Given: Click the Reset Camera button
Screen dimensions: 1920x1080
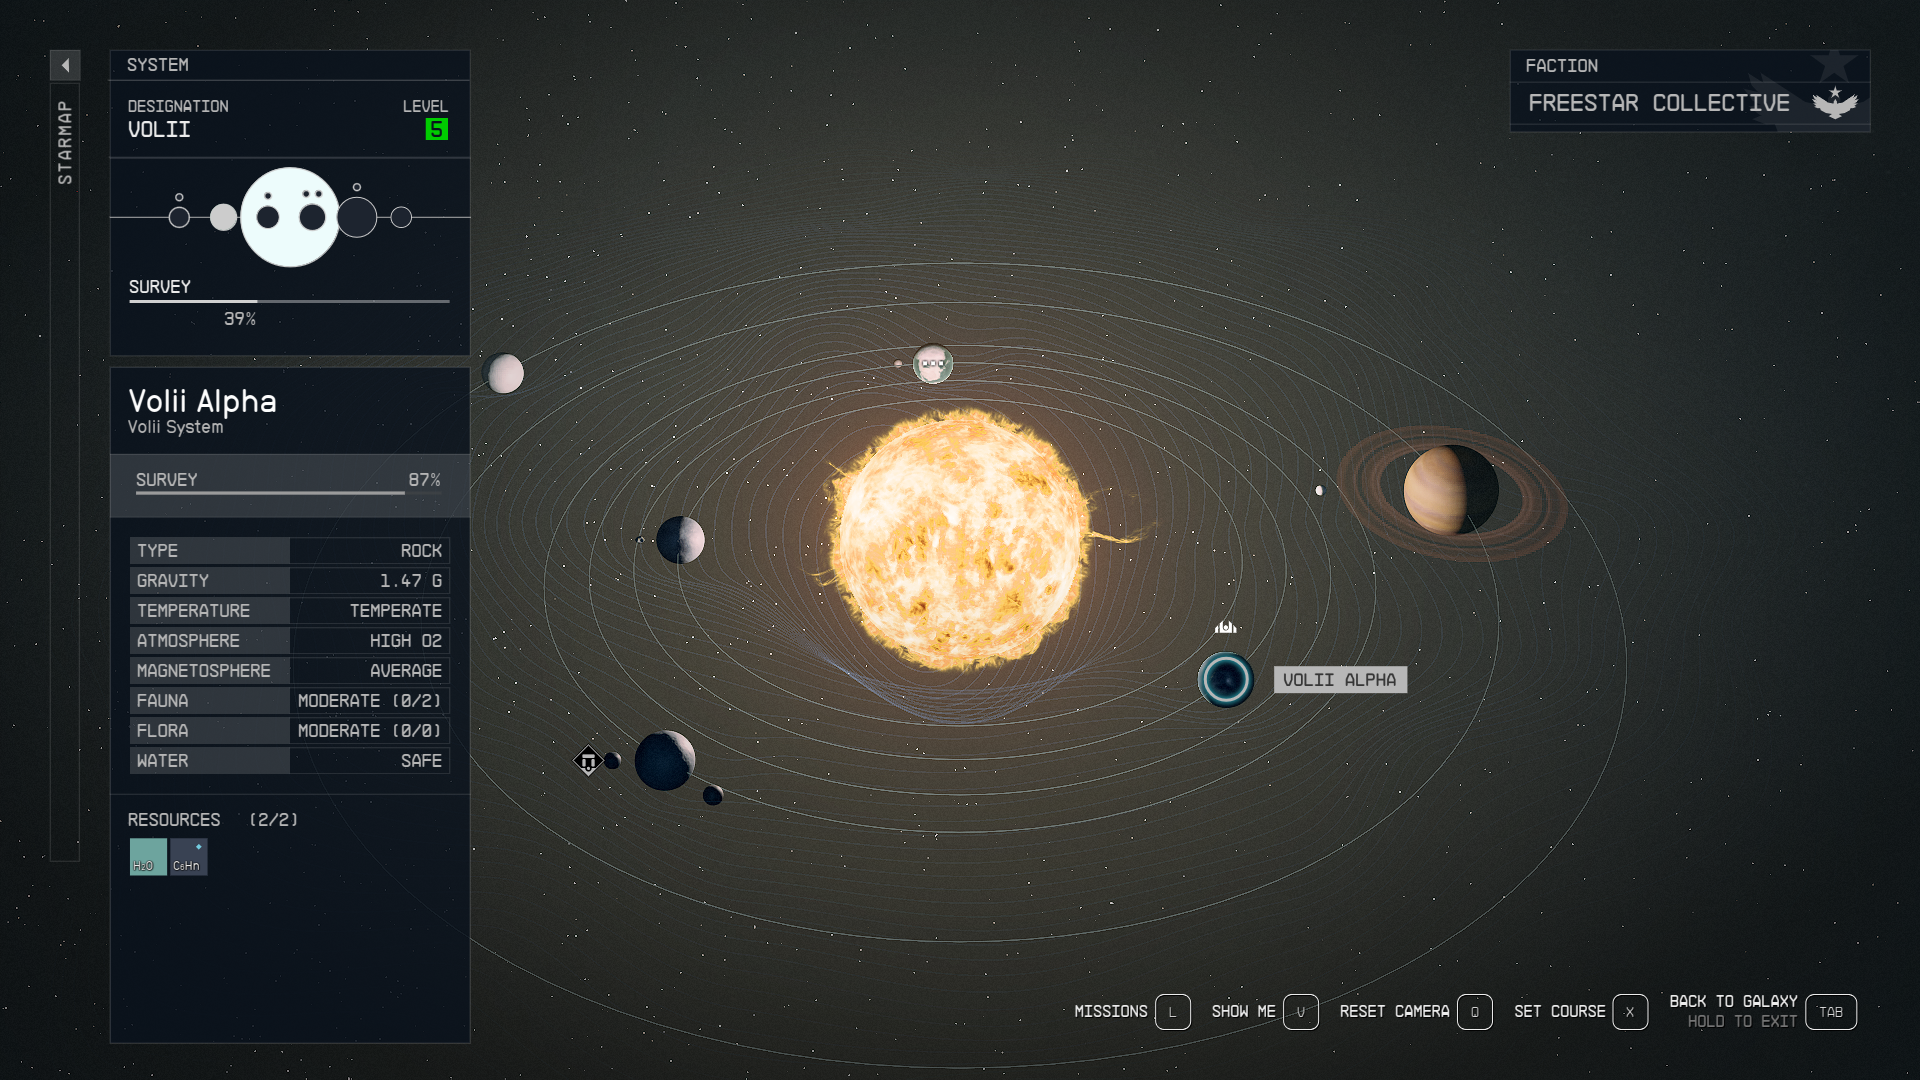Looking at the screenshot, I should pos(1474,1012).
